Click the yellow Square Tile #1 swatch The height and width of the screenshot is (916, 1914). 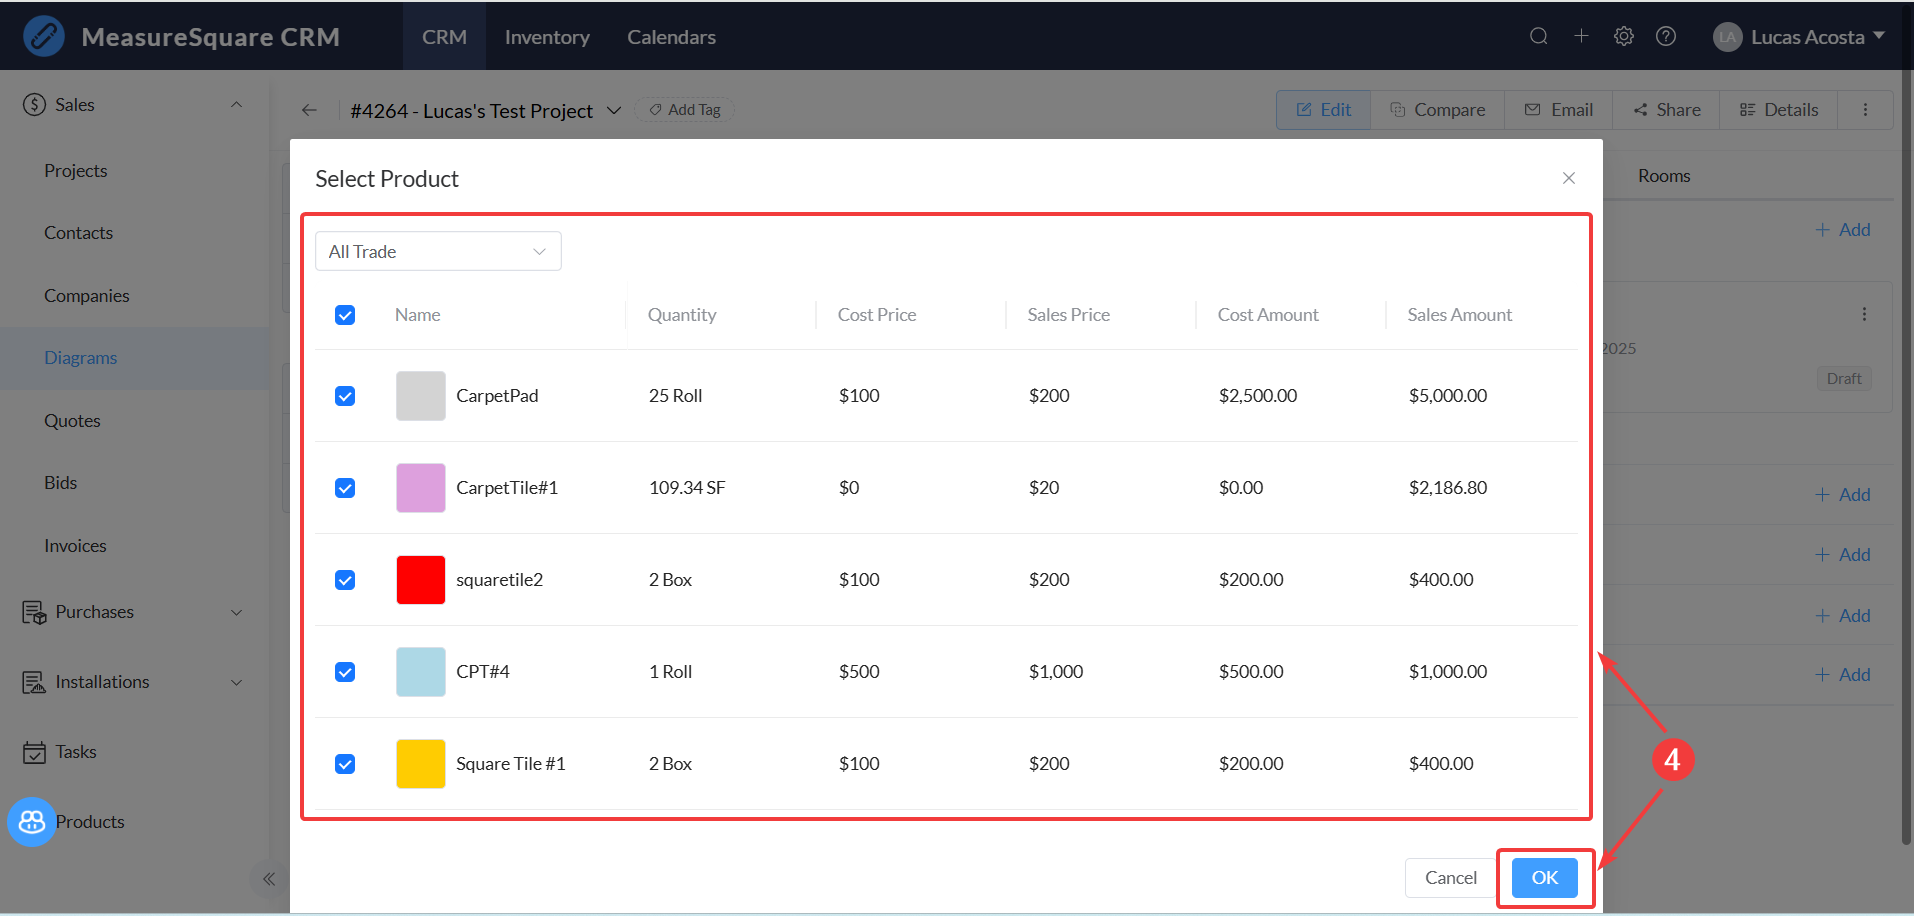(x=421, y=764)
